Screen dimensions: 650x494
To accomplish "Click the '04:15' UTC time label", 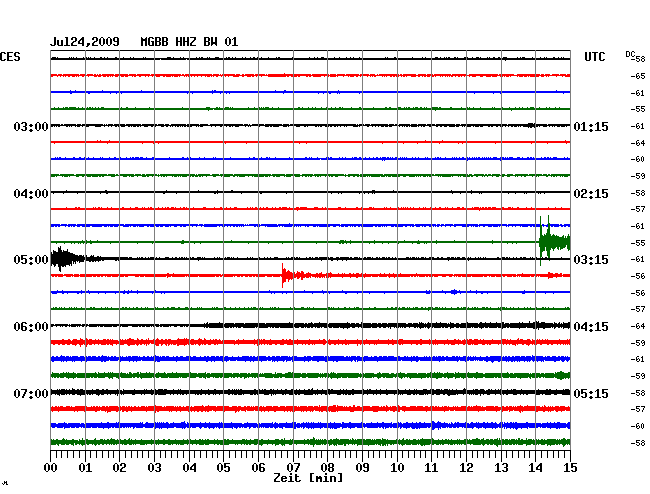I will pos(591,327).
